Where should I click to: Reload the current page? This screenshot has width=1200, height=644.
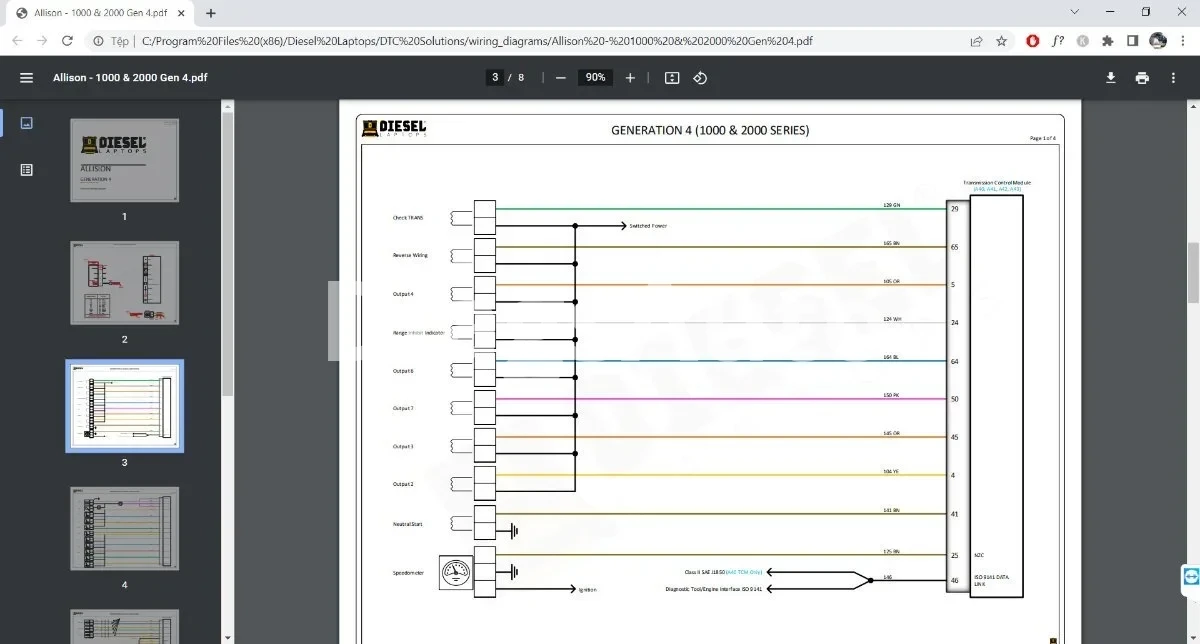(x=67, y=41)
